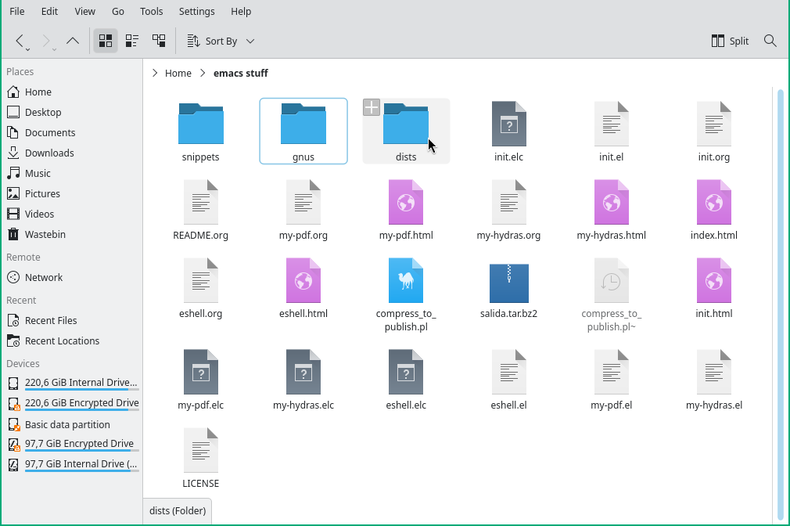The image size is (790, 526).
Task: Click the Search magnifier icon
Action: (770, 41)
